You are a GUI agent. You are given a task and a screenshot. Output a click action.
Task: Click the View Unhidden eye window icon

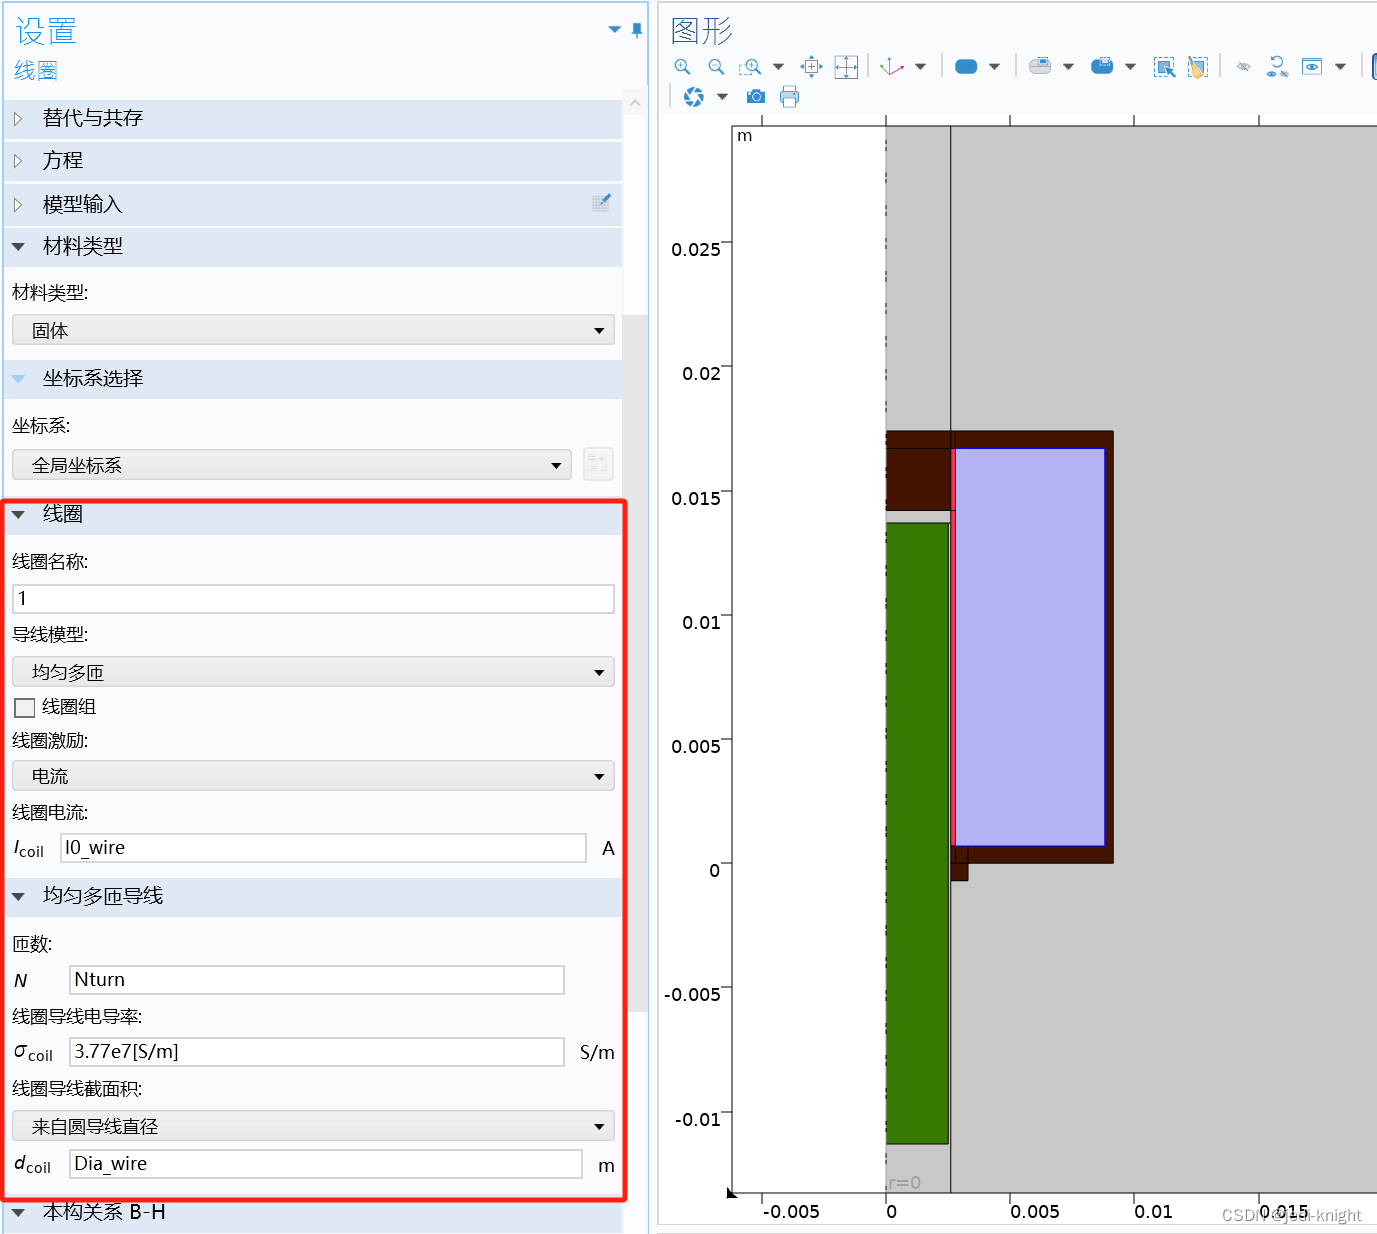click(x=1312, y=67)
